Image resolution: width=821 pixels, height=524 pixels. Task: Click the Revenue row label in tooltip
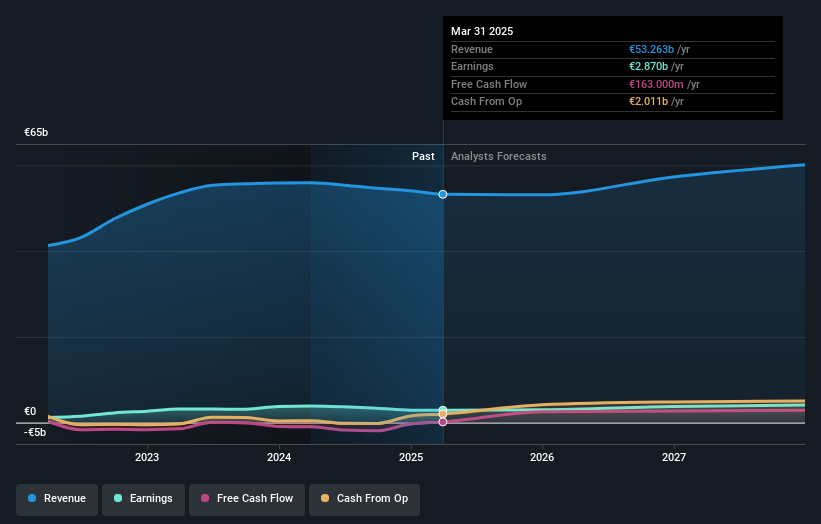[472, 49]
